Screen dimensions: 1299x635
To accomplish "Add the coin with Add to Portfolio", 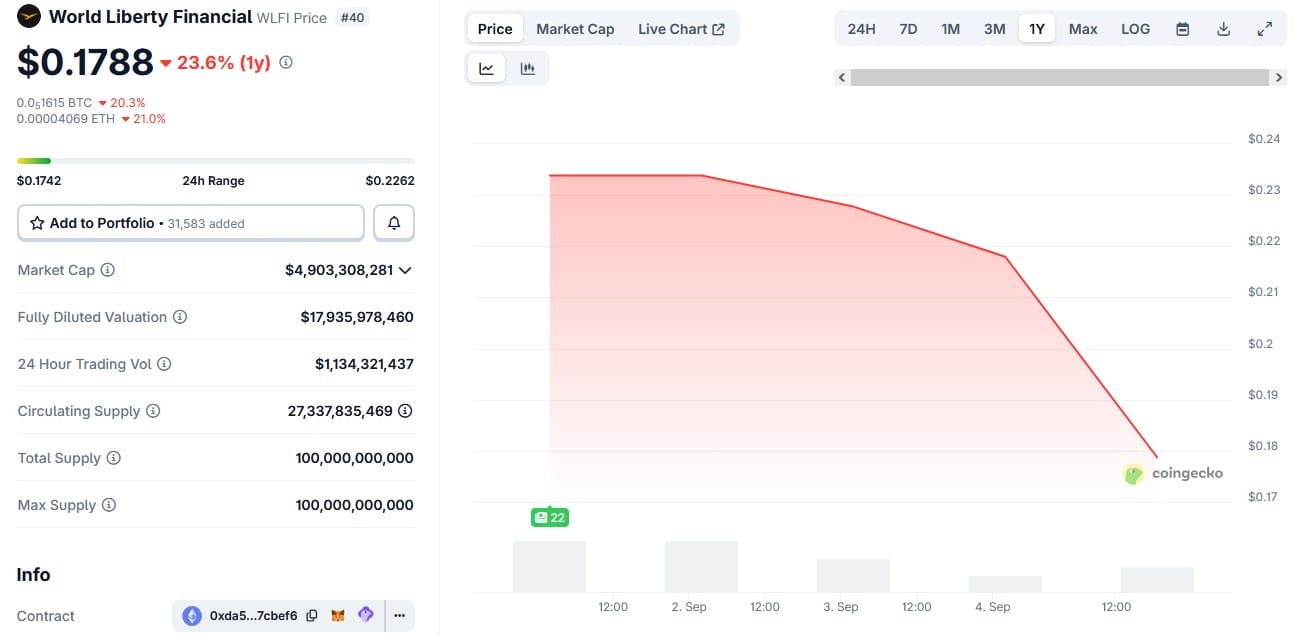I will coord(191,223).
